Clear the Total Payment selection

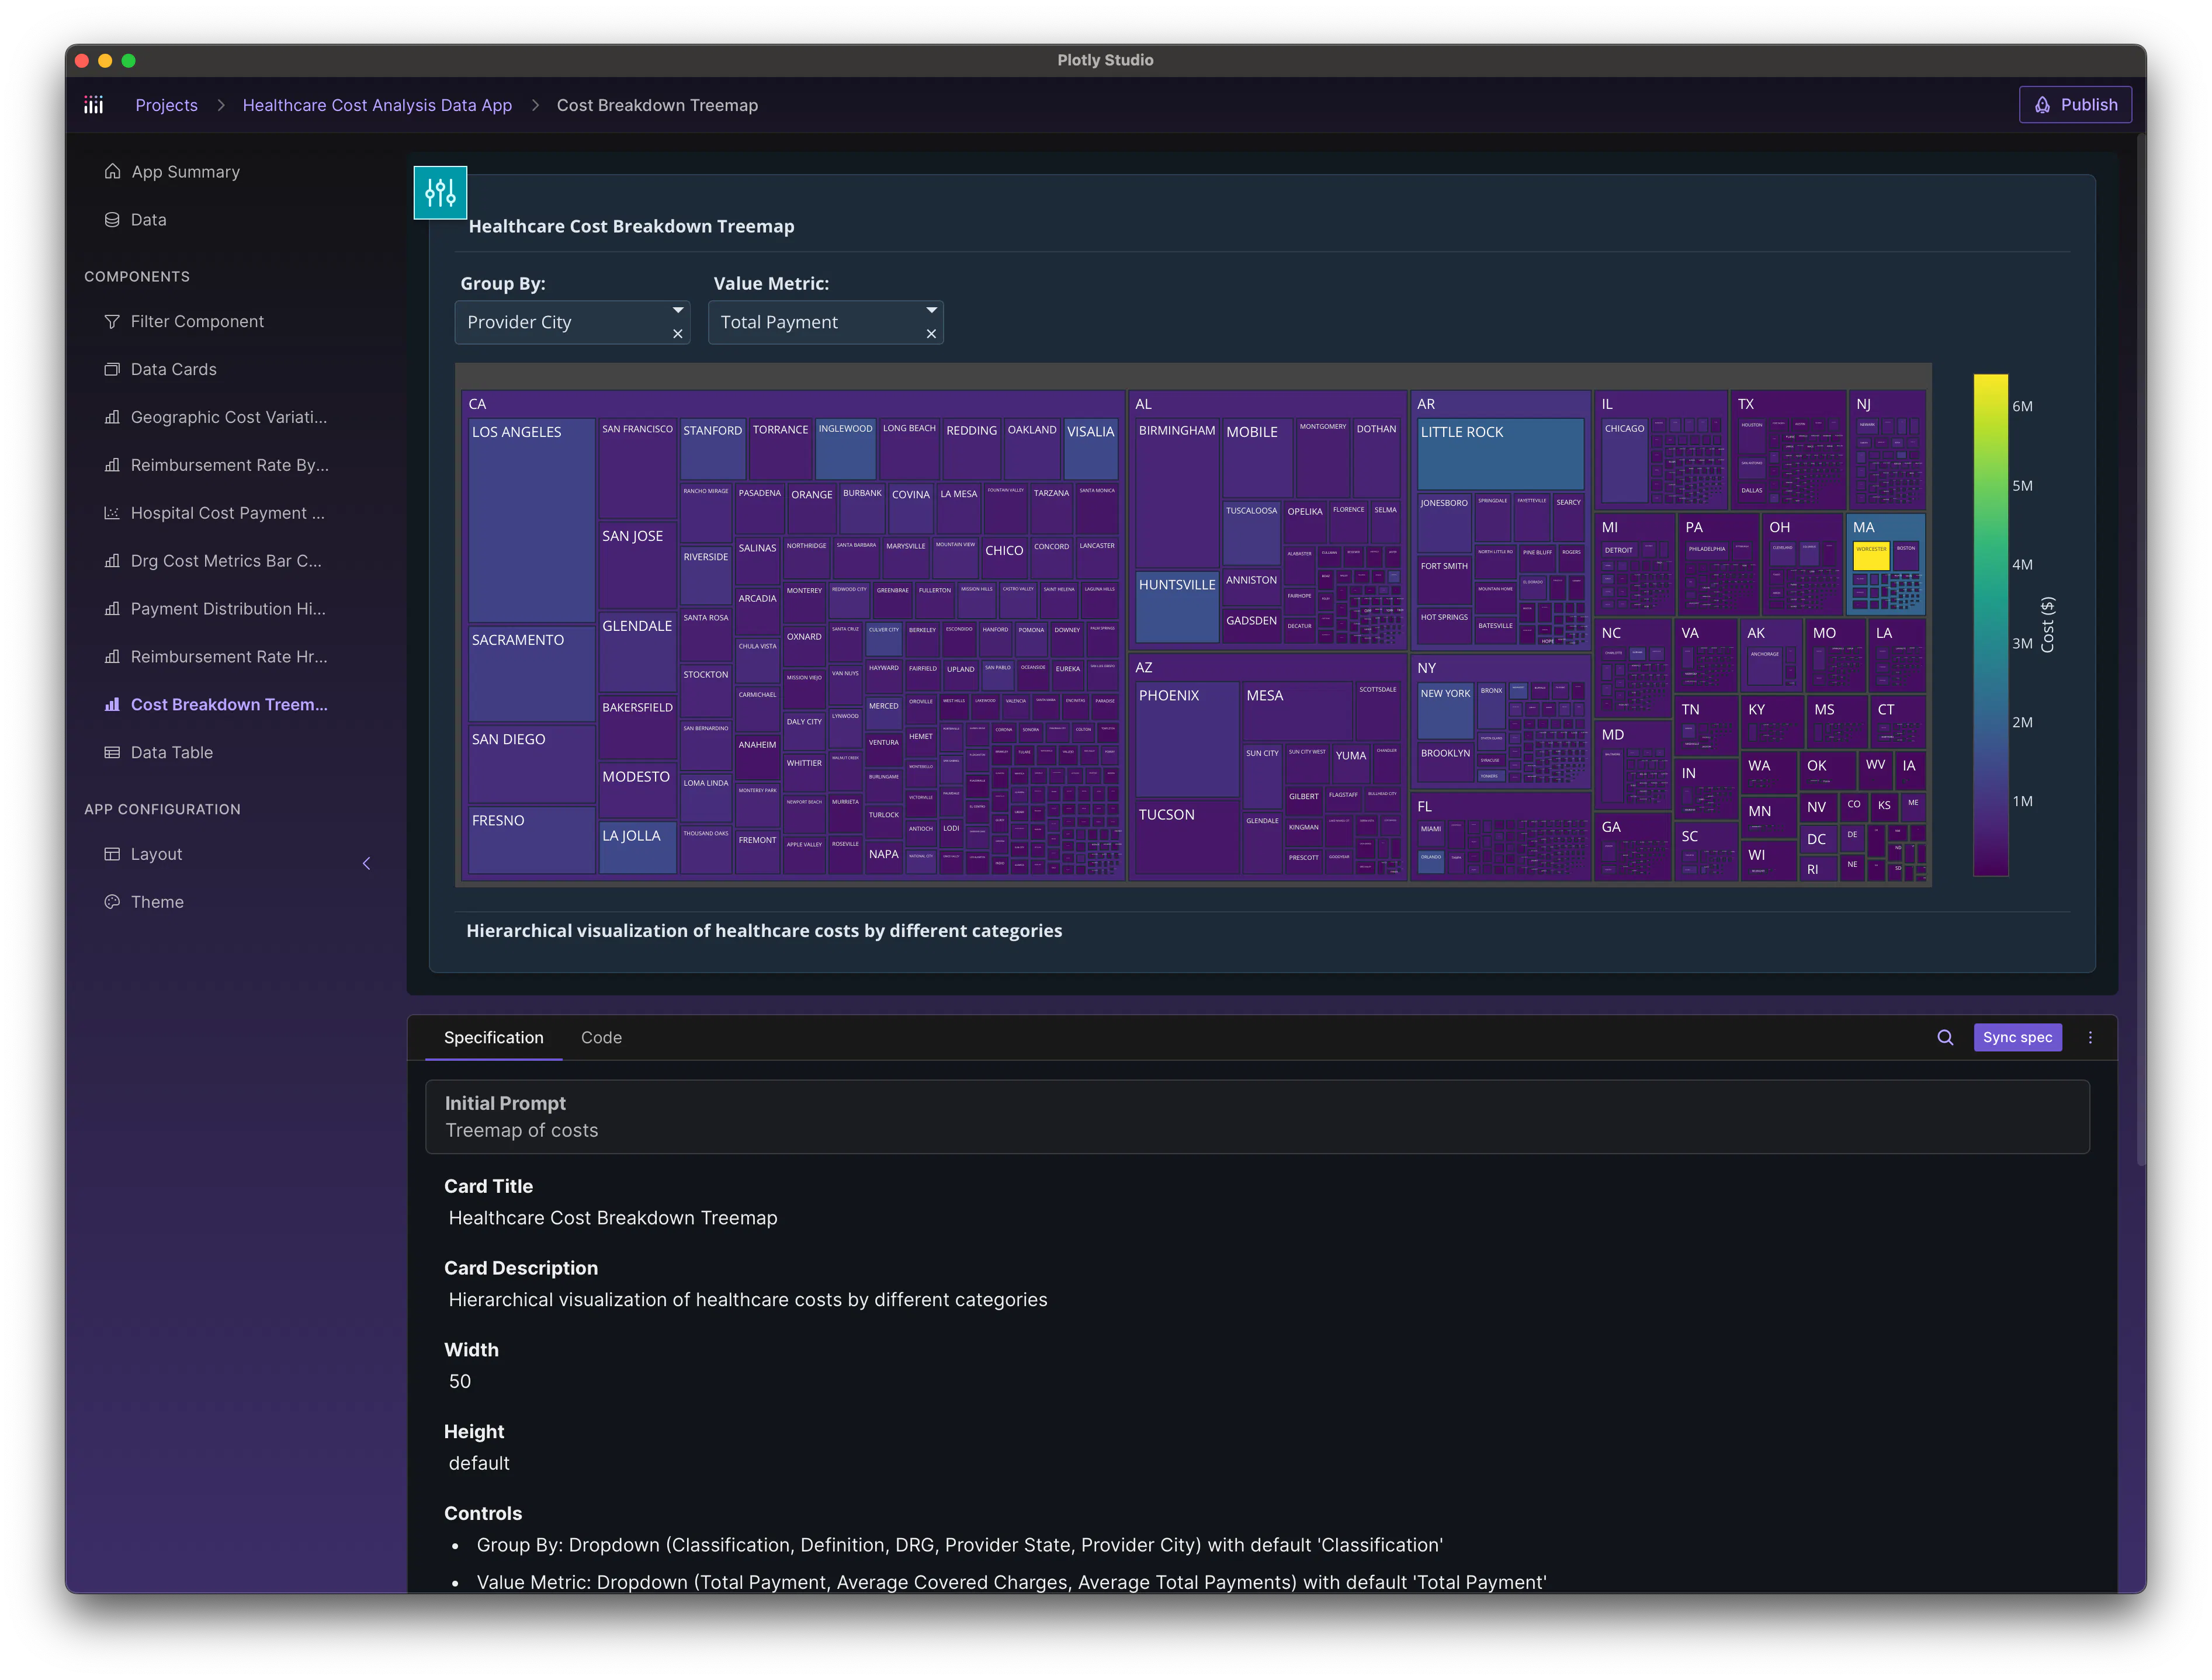tap(931, 334)
